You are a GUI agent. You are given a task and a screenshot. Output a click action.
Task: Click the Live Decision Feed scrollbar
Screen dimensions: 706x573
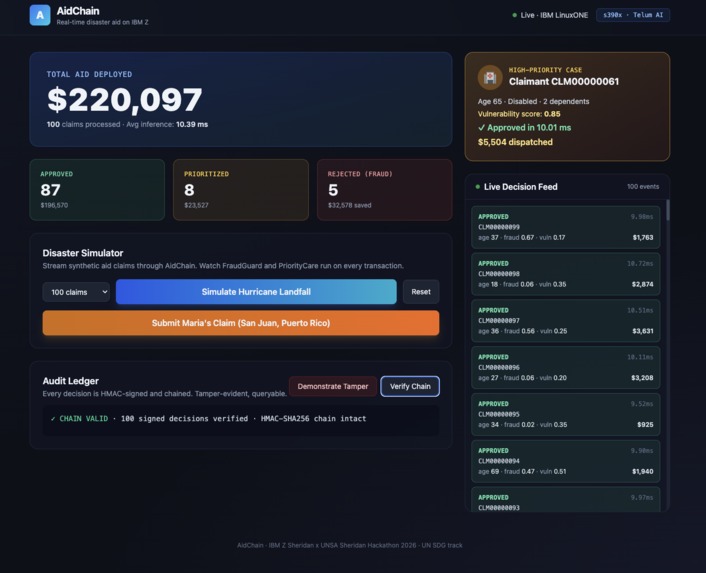[667, 210]
